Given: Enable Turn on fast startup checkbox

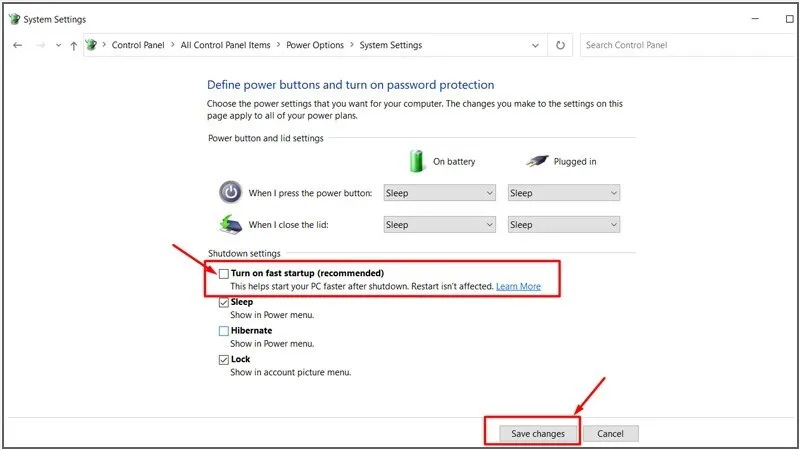Looking at the screenshot, I should click(224, 273).
